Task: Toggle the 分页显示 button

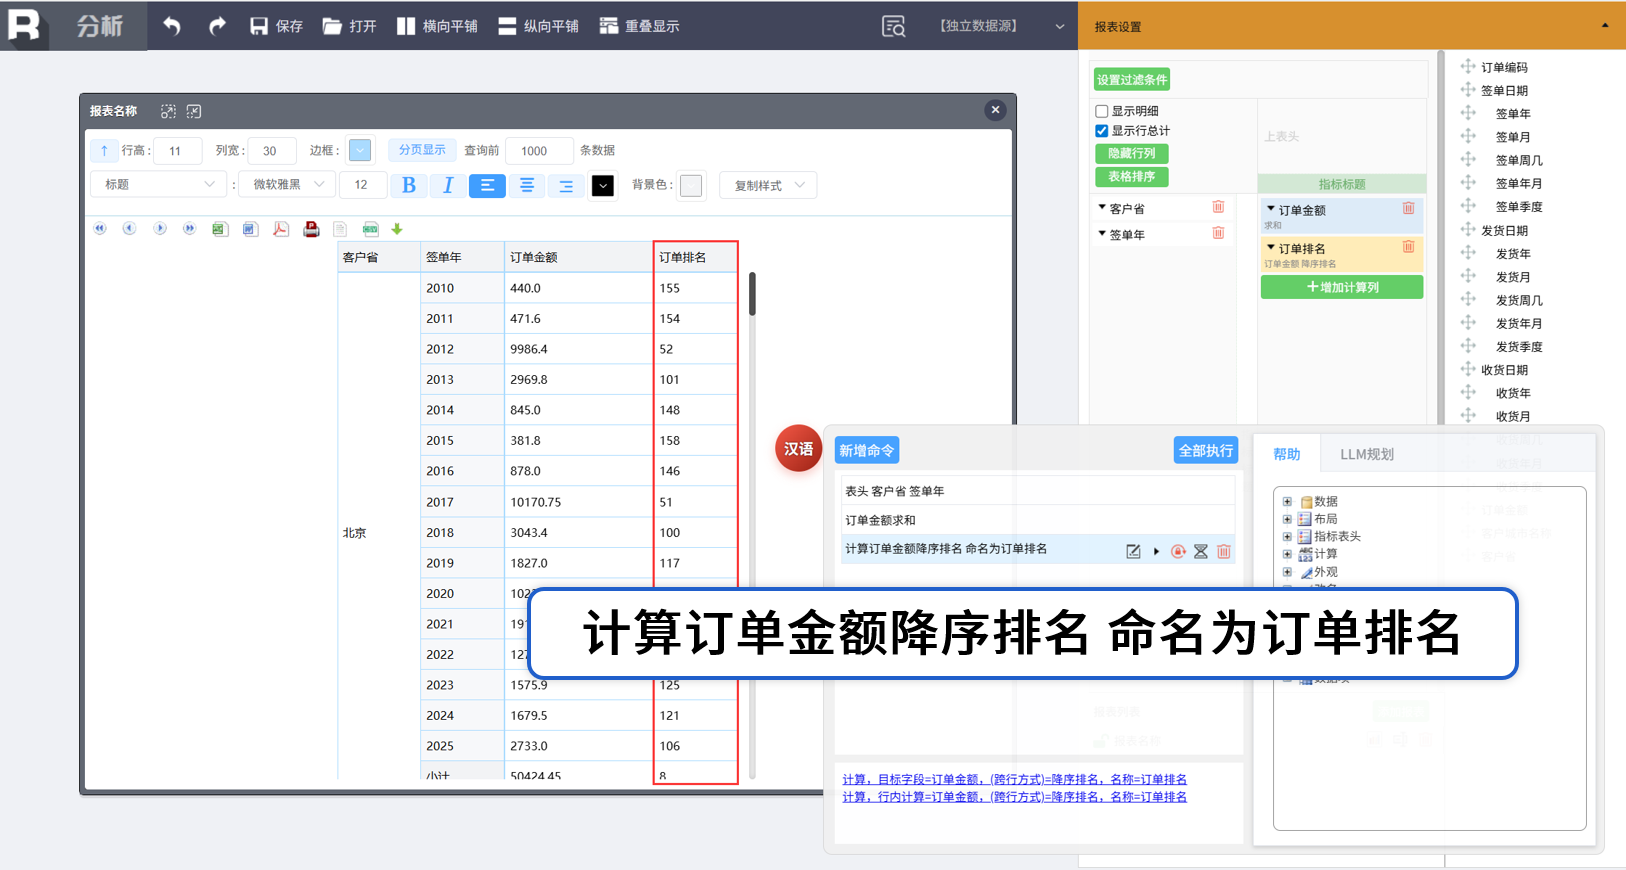Action: 422,150
